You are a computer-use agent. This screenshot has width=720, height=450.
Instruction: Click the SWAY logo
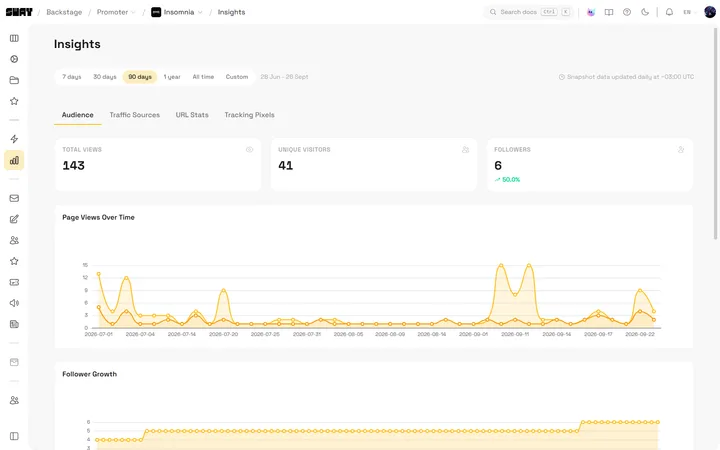(x=19, y=12)
